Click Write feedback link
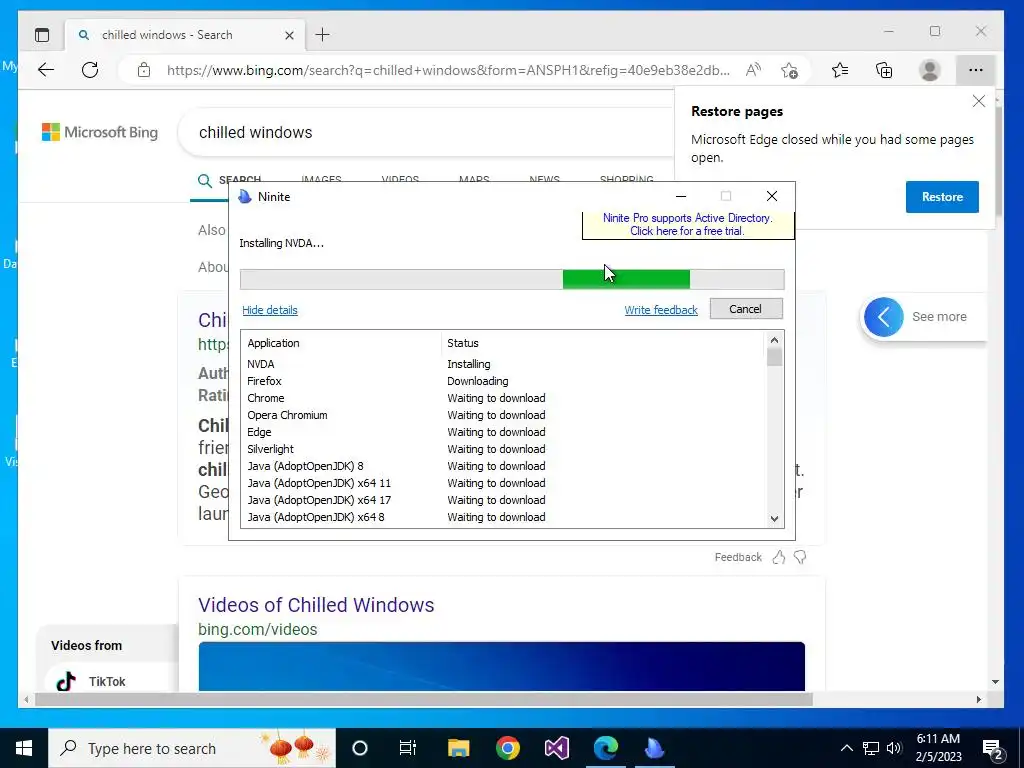1024x768 pixels. (661, 310)
